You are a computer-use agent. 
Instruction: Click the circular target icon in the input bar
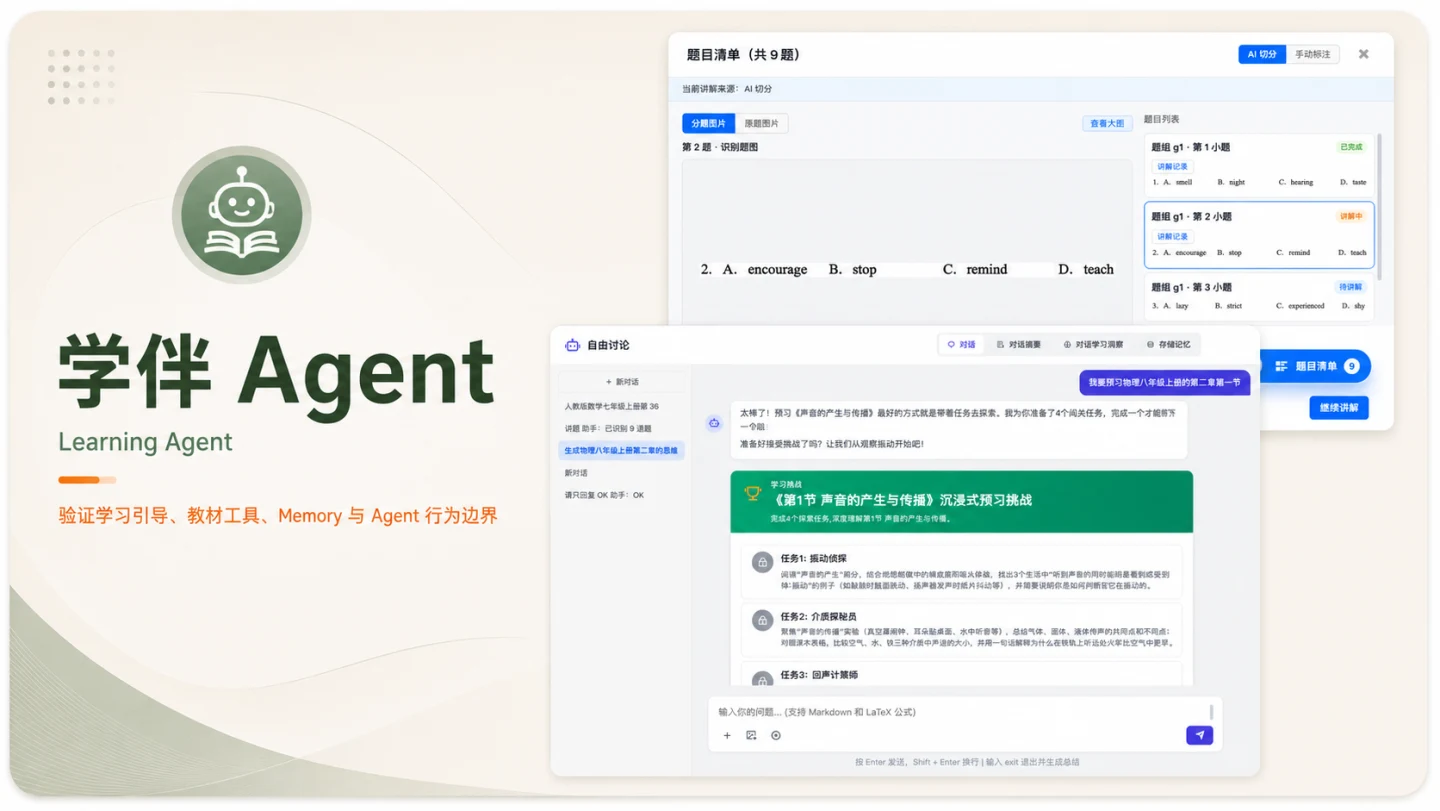(x=776, y=736)
